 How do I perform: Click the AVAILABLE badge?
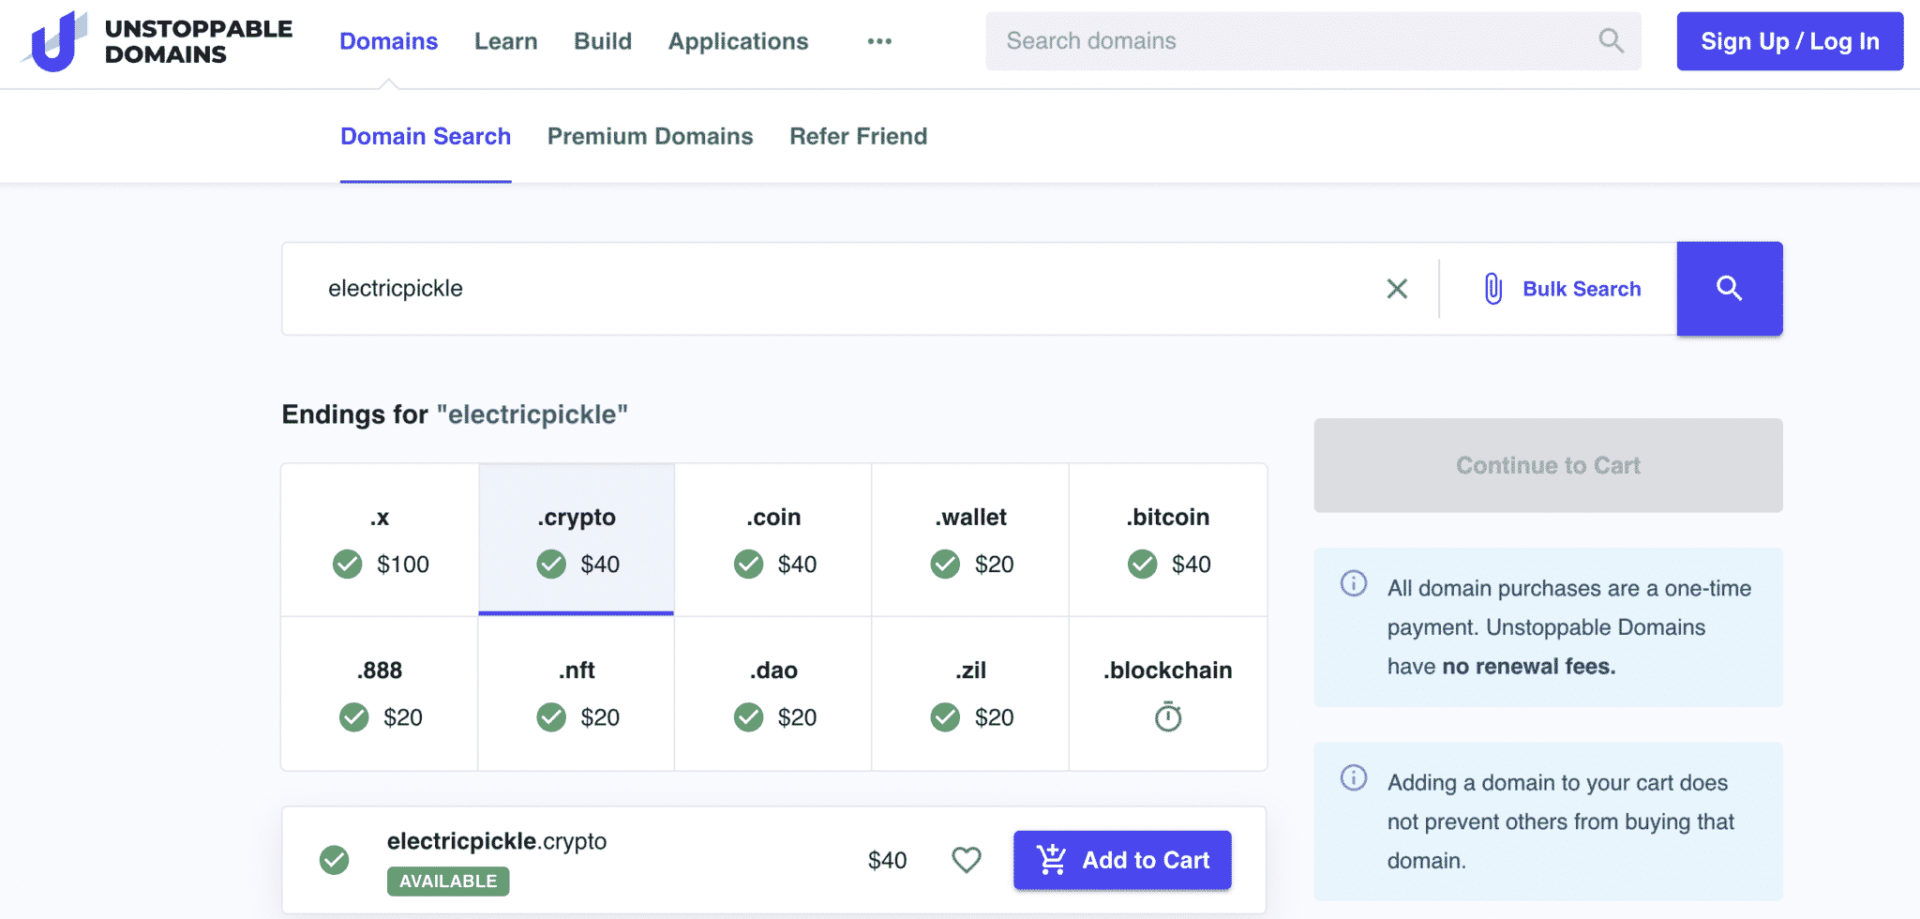[x=448, y=881]
